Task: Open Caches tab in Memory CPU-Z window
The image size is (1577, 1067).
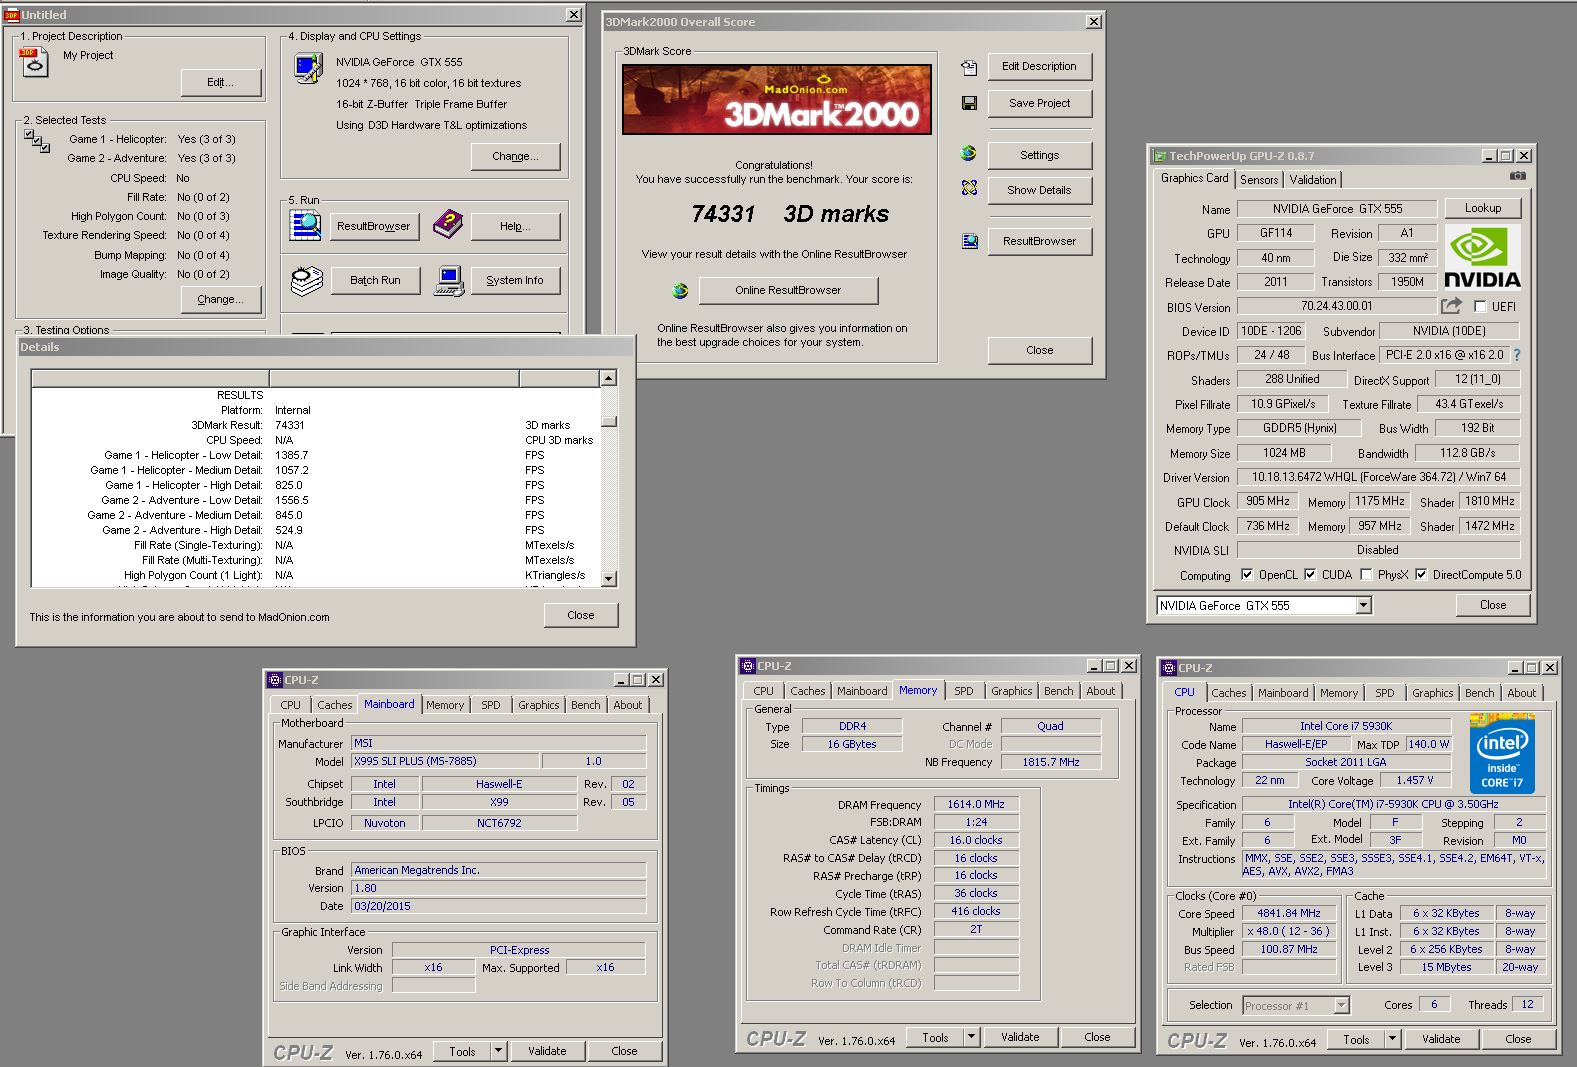Action: point(807,691)
